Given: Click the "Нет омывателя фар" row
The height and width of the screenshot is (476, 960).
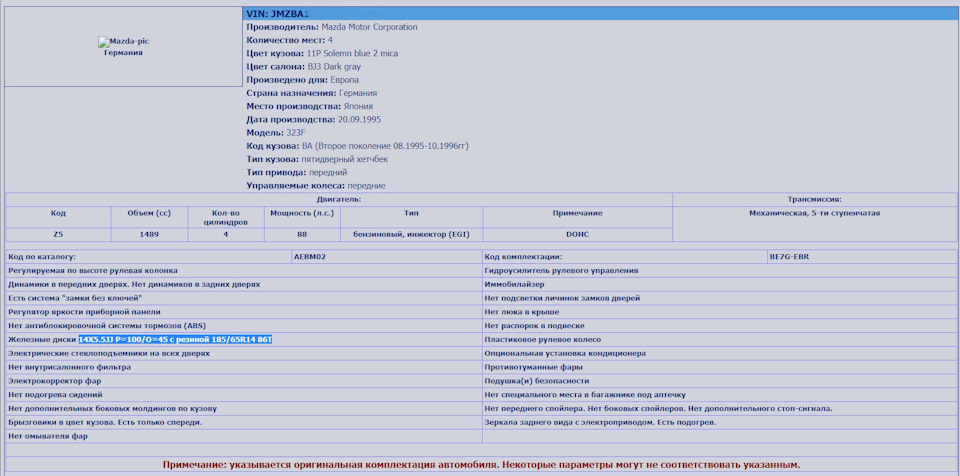Looking at the screenshot, I should 244,437.
